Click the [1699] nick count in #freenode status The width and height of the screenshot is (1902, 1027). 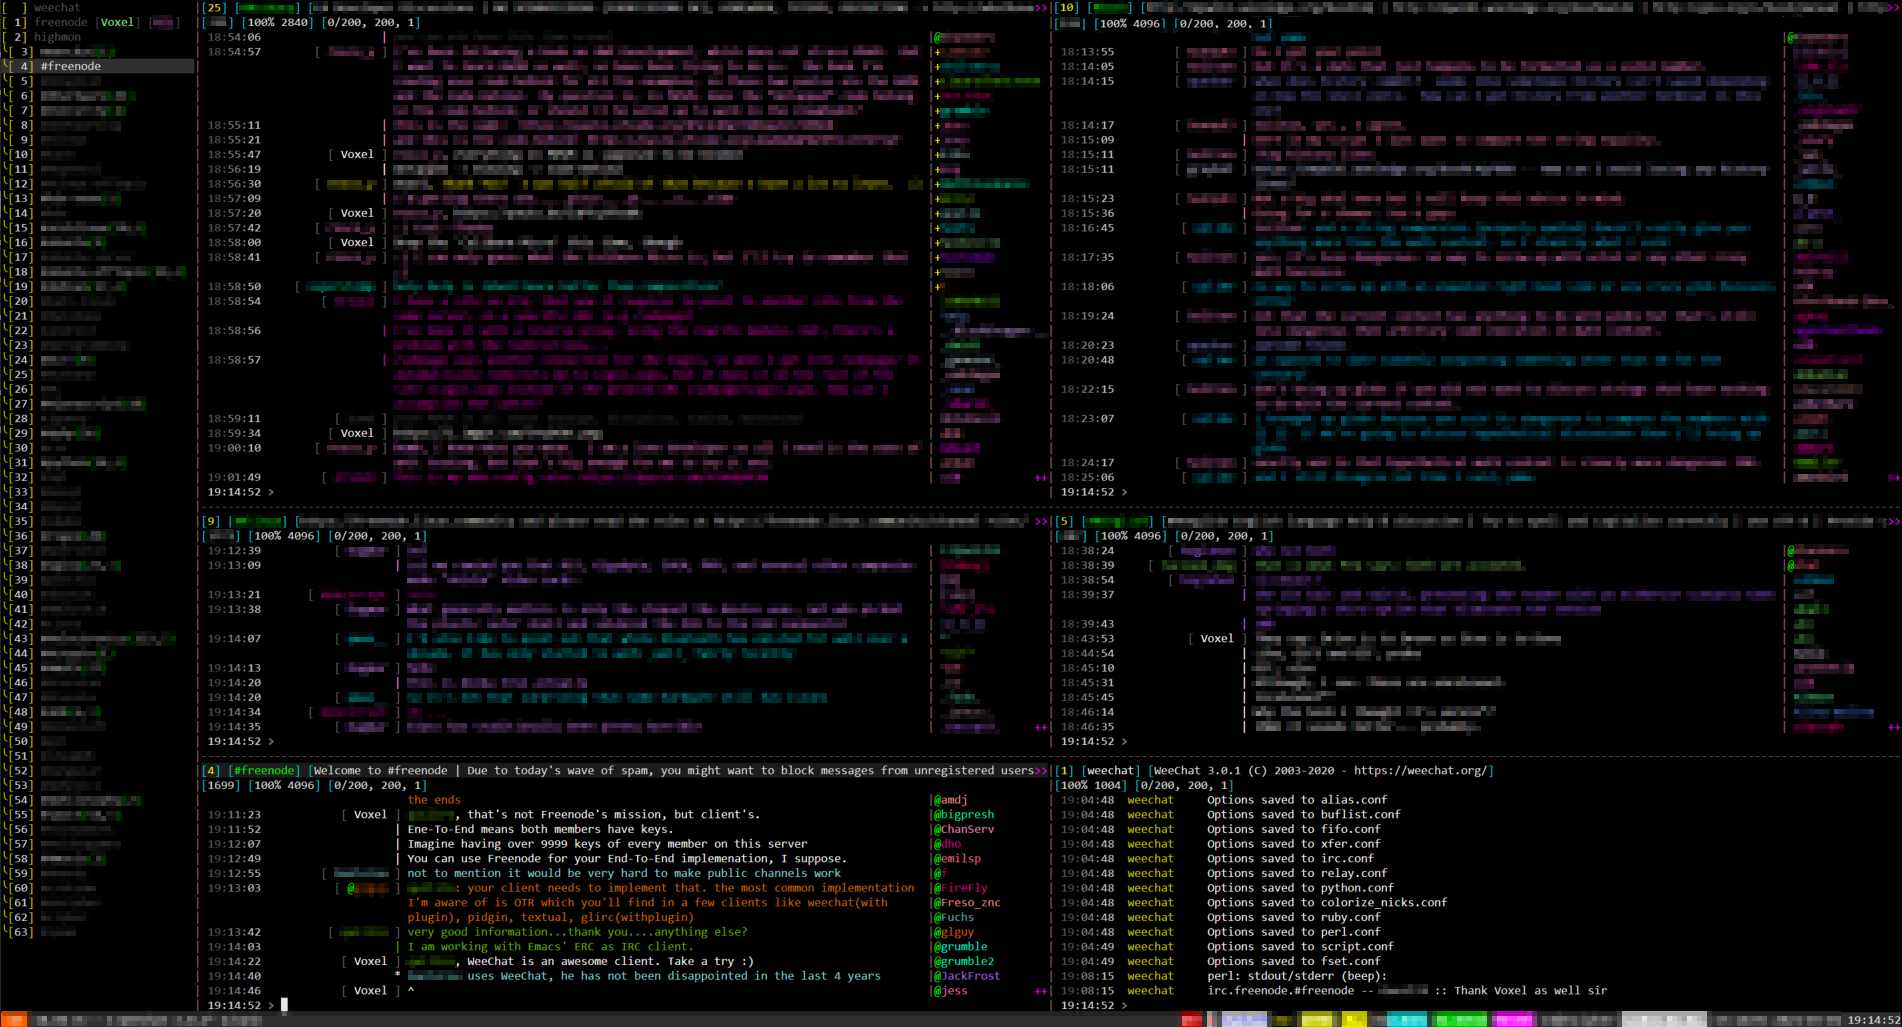(221, 785)
